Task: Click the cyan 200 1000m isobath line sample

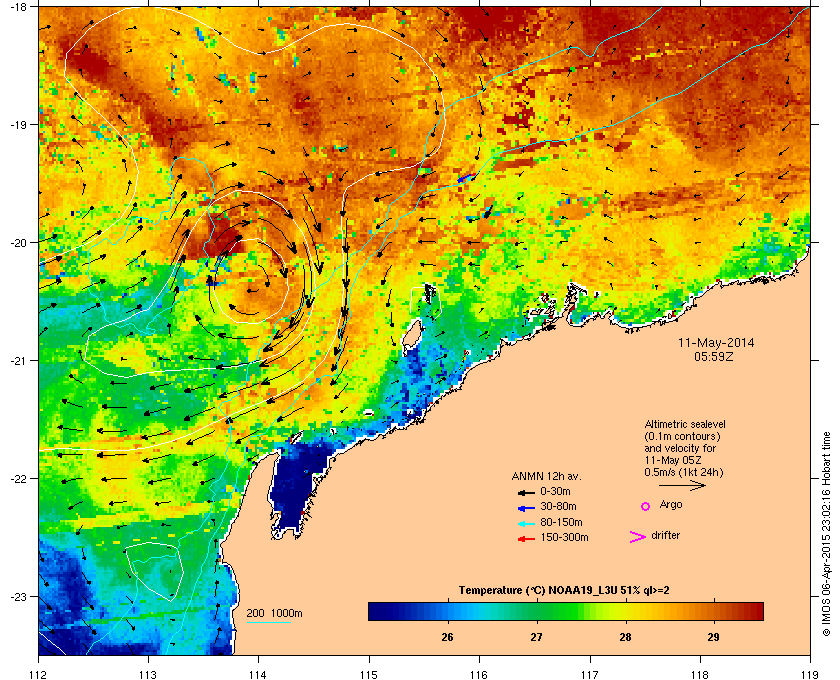Action: [x=268, y=622]
